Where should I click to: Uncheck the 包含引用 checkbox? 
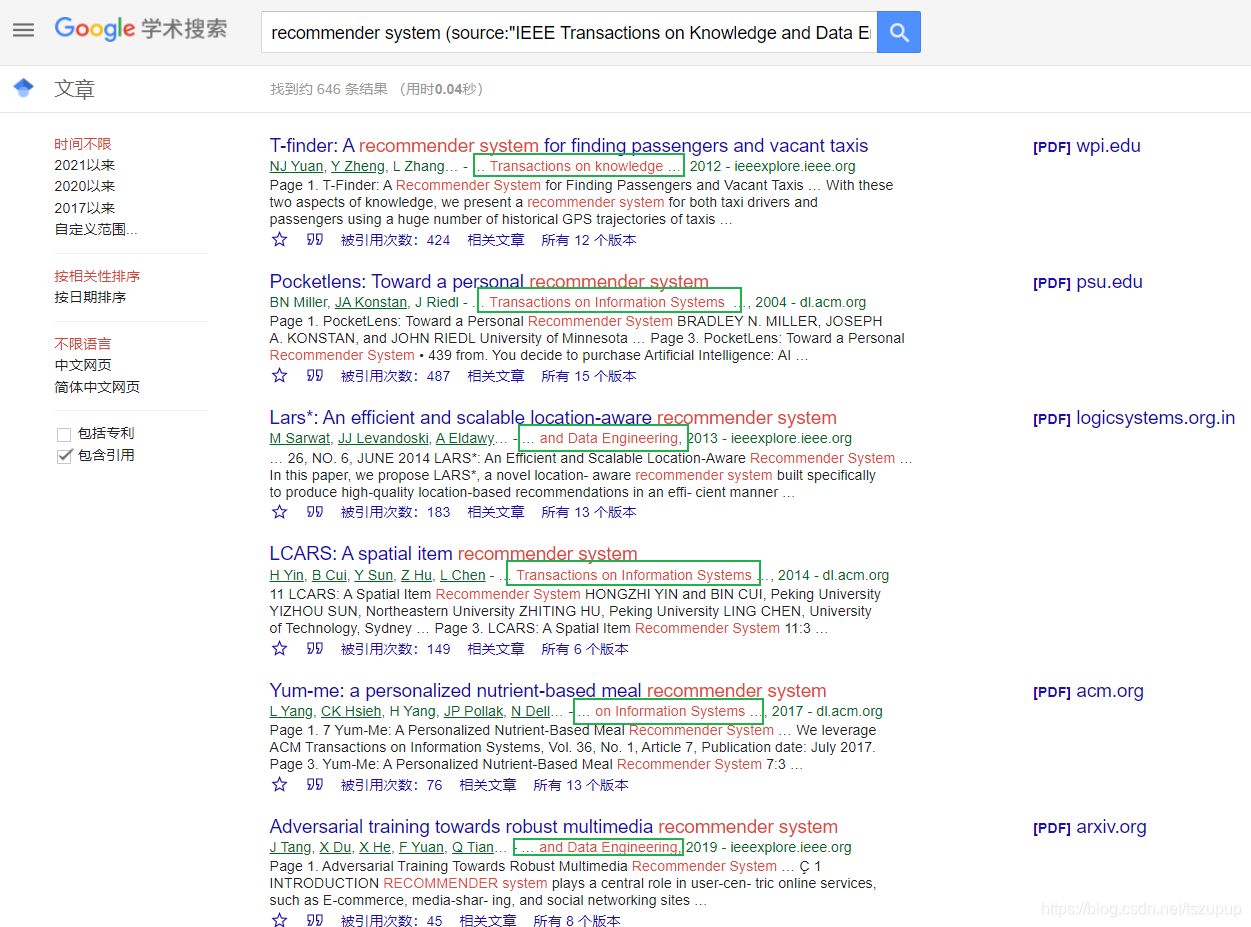point(64,456)
